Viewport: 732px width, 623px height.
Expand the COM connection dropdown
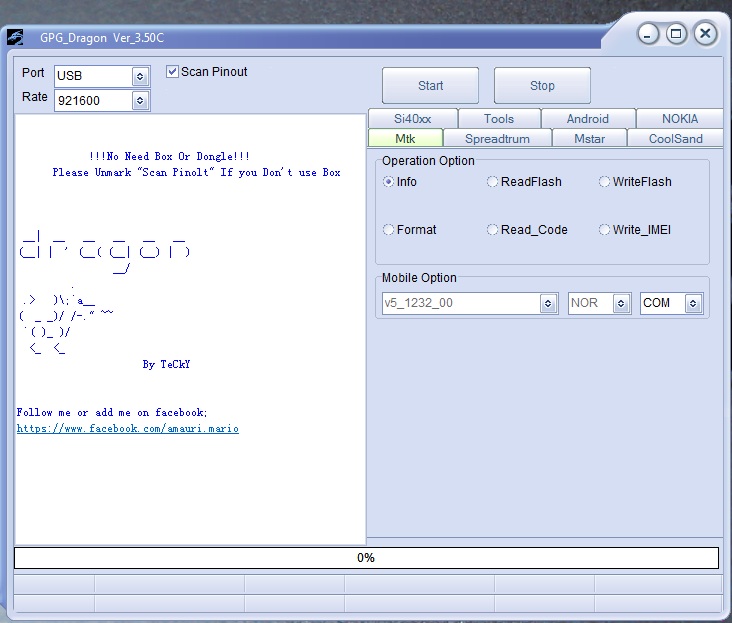click(693, 303)
